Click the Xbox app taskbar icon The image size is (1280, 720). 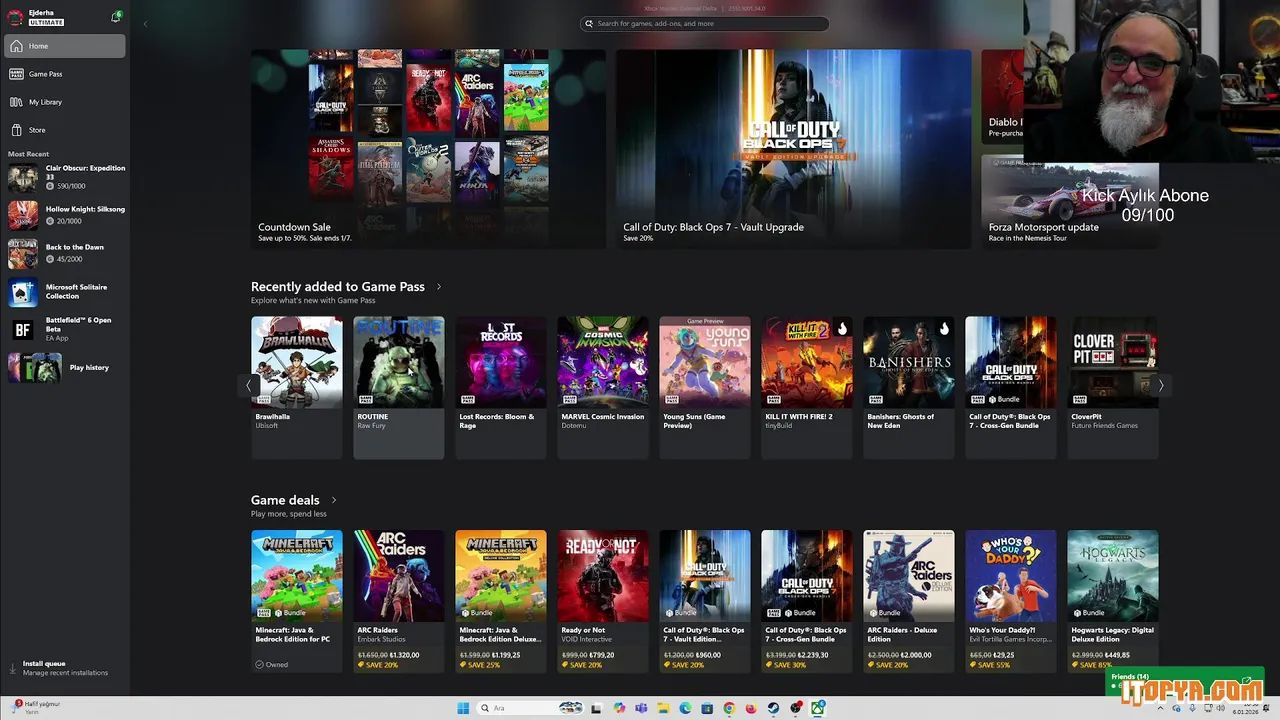[x=818, y=708]
